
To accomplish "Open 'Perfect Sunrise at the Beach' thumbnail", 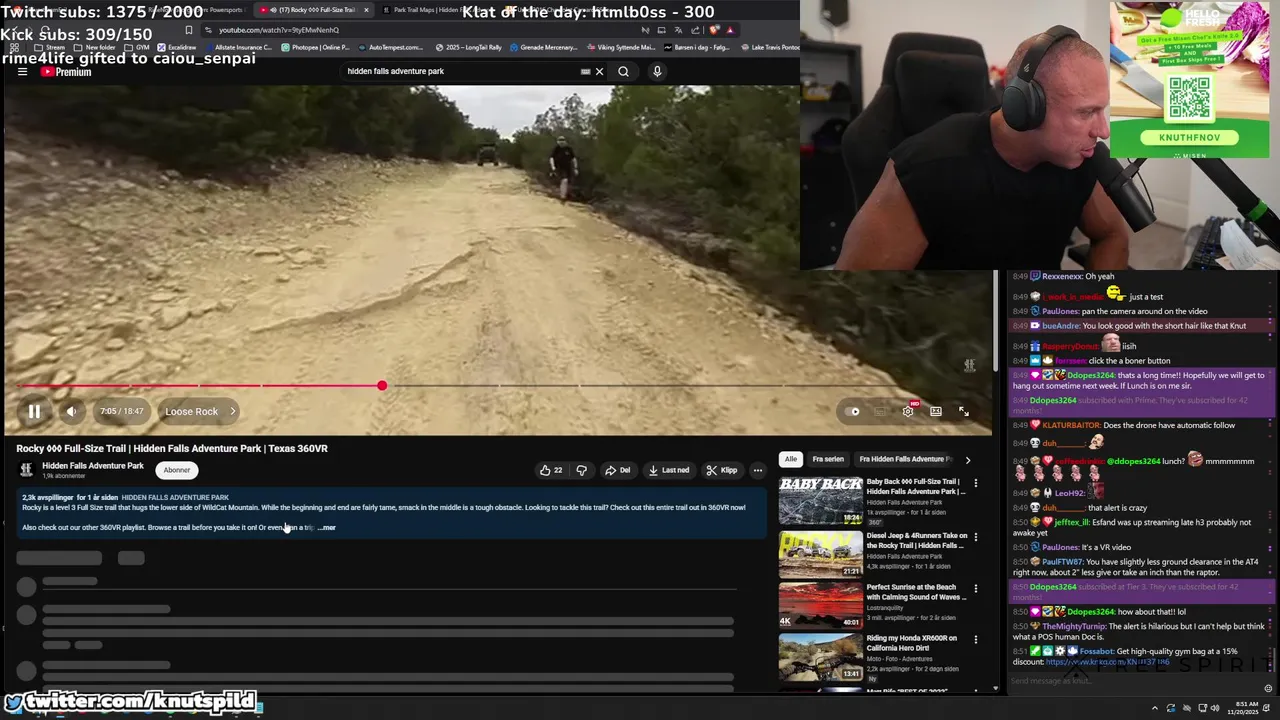I will (x=820, y=604).
